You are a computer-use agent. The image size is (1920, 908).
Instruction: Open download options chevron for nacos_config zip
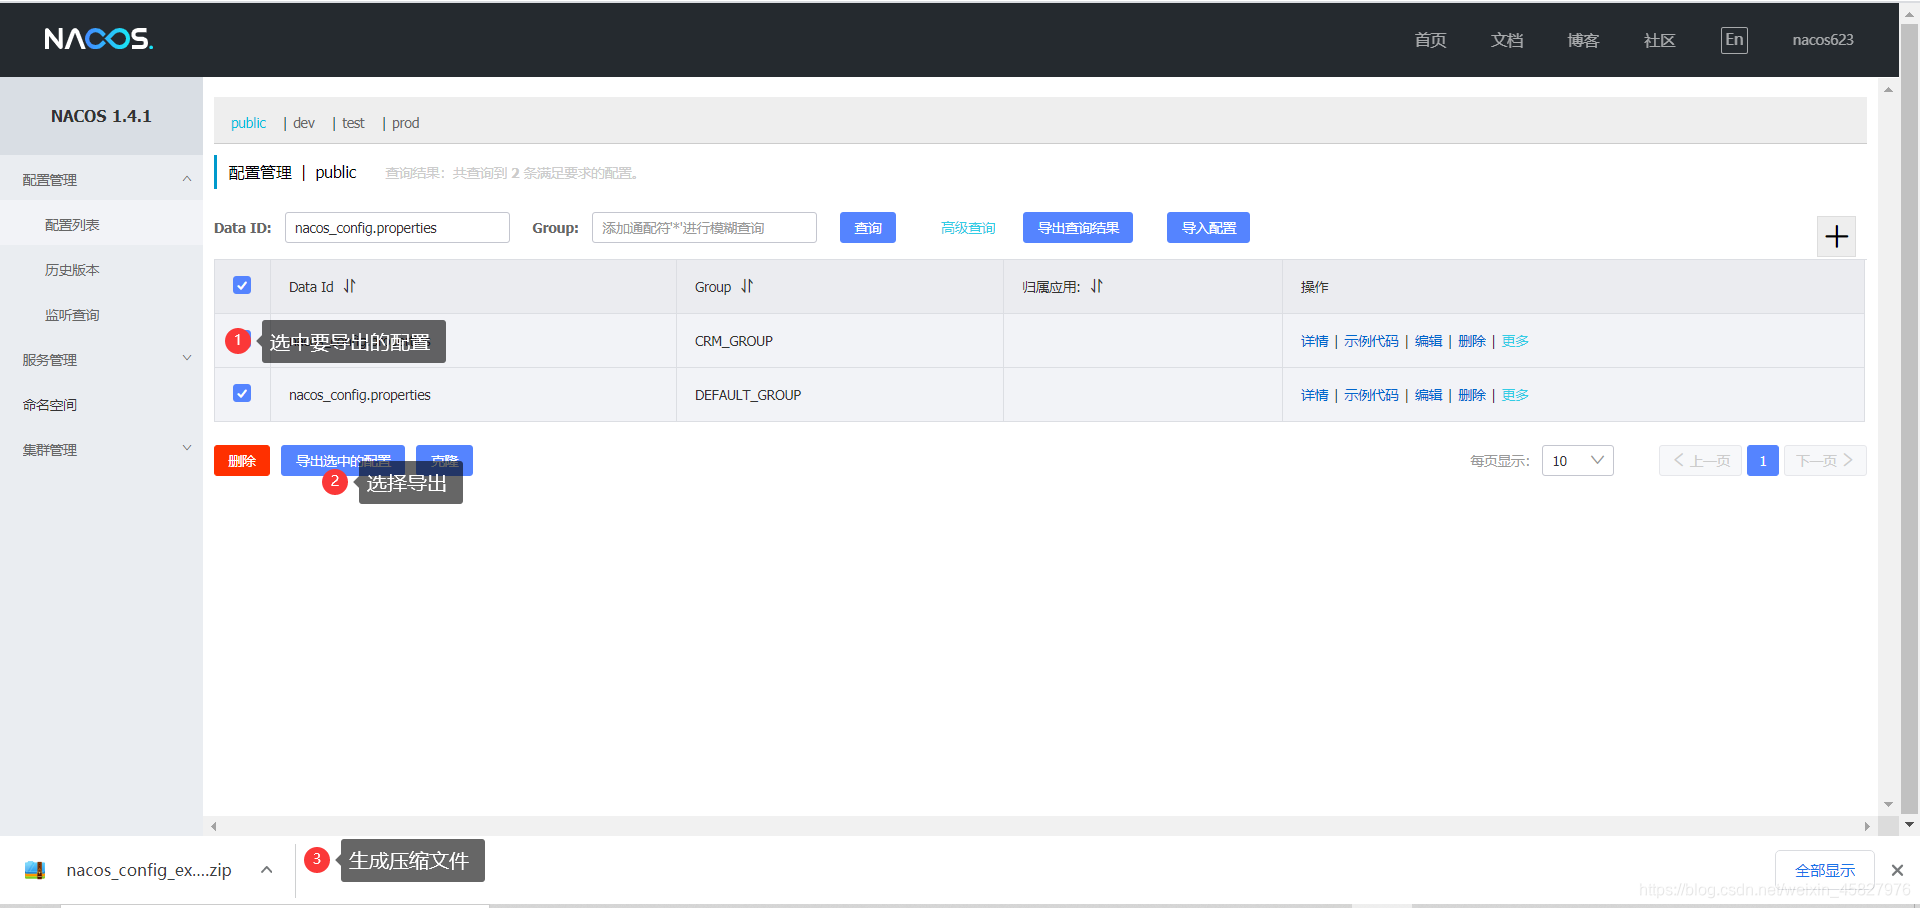[x=267, y=870]
